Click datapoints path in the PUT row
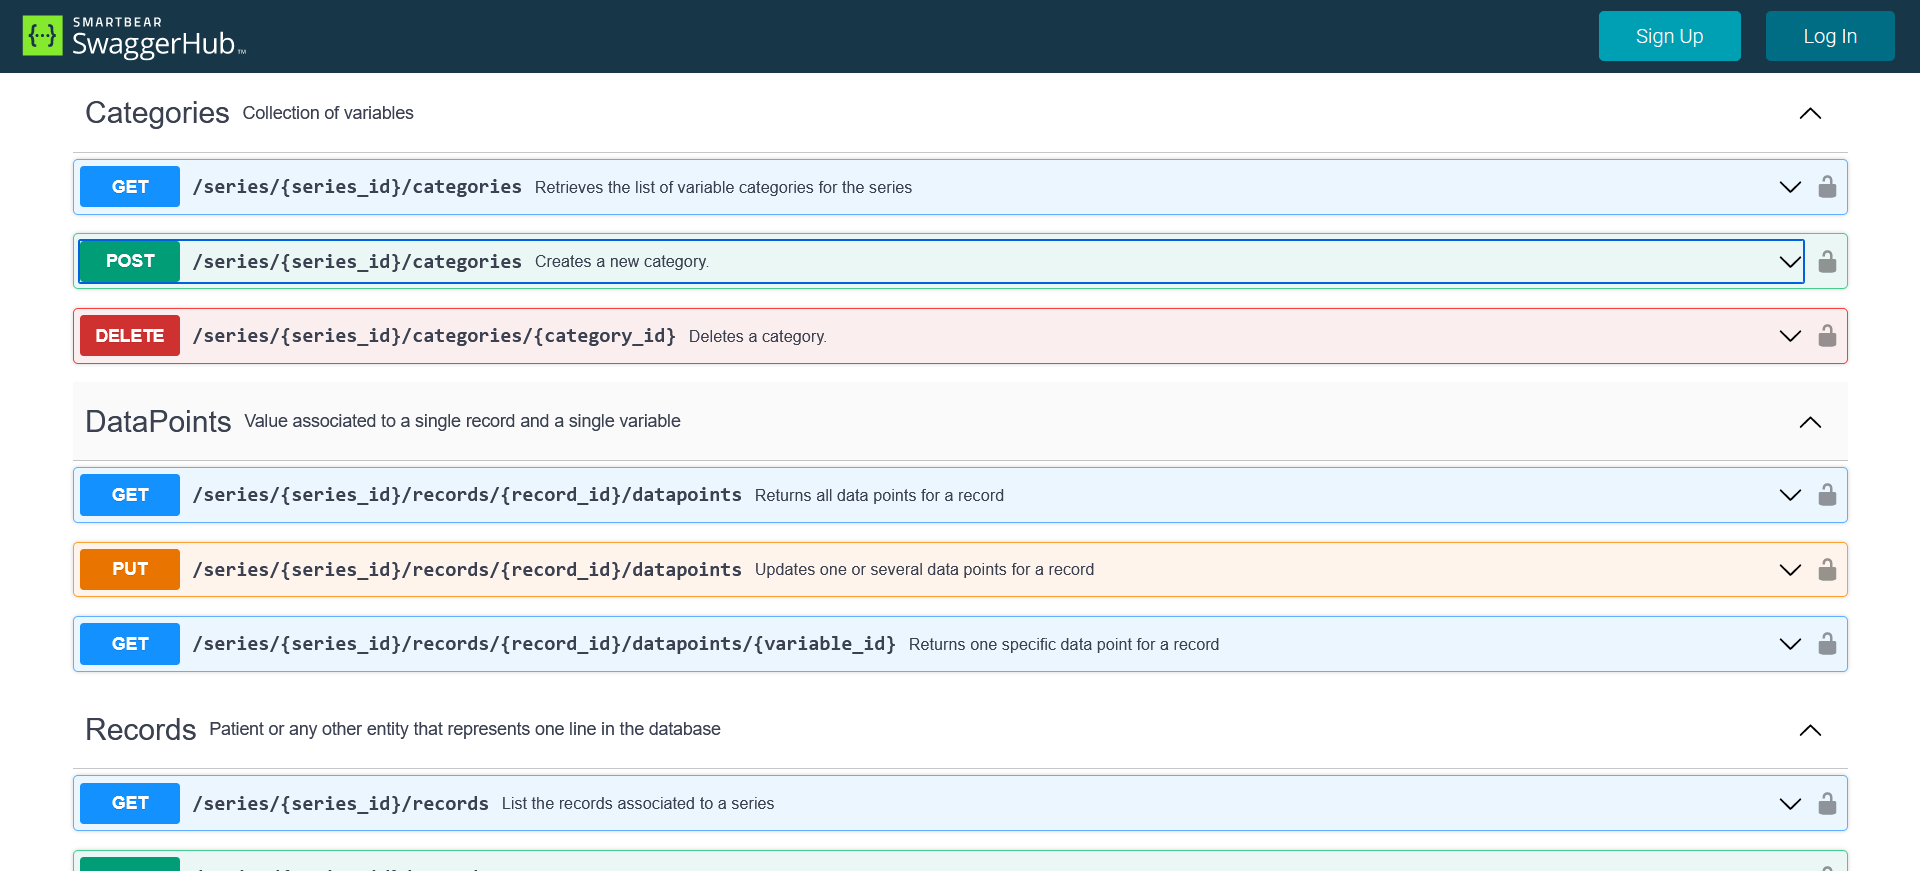Image resolution: width=1920 pixels, height=871 pixels. (x=467, y=570)
